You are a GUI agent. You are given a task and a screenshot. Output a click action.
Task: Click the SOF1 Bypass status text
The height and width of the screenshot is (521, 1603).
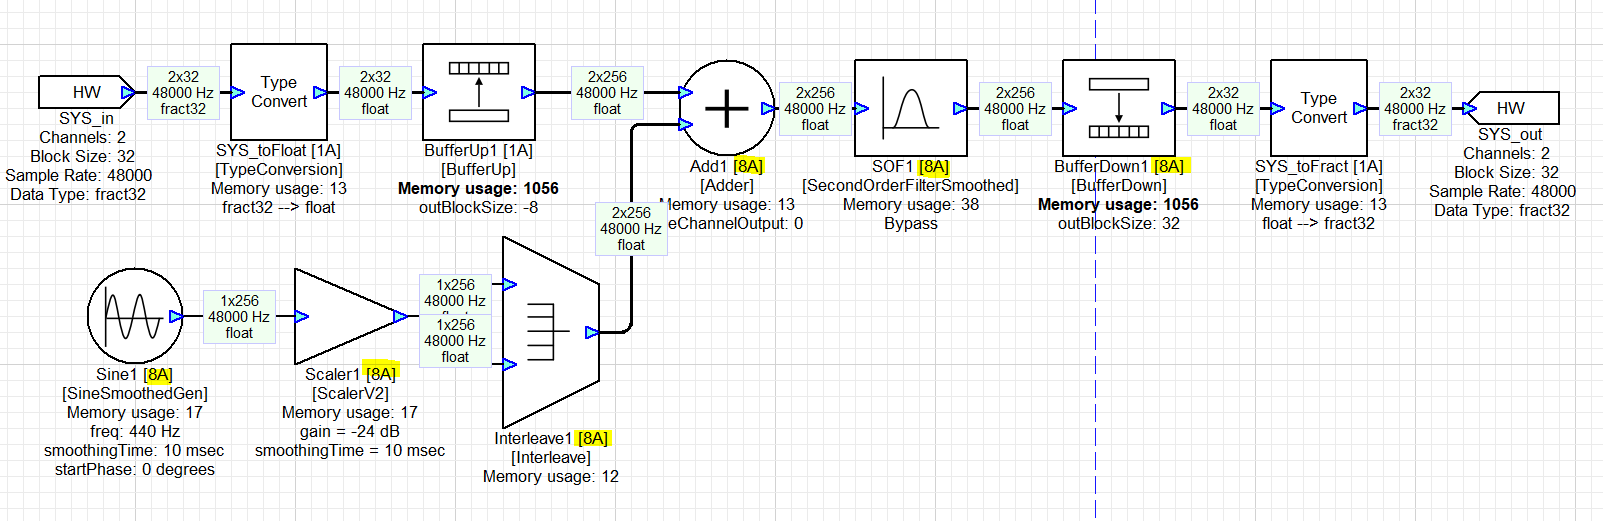(910, 223)
